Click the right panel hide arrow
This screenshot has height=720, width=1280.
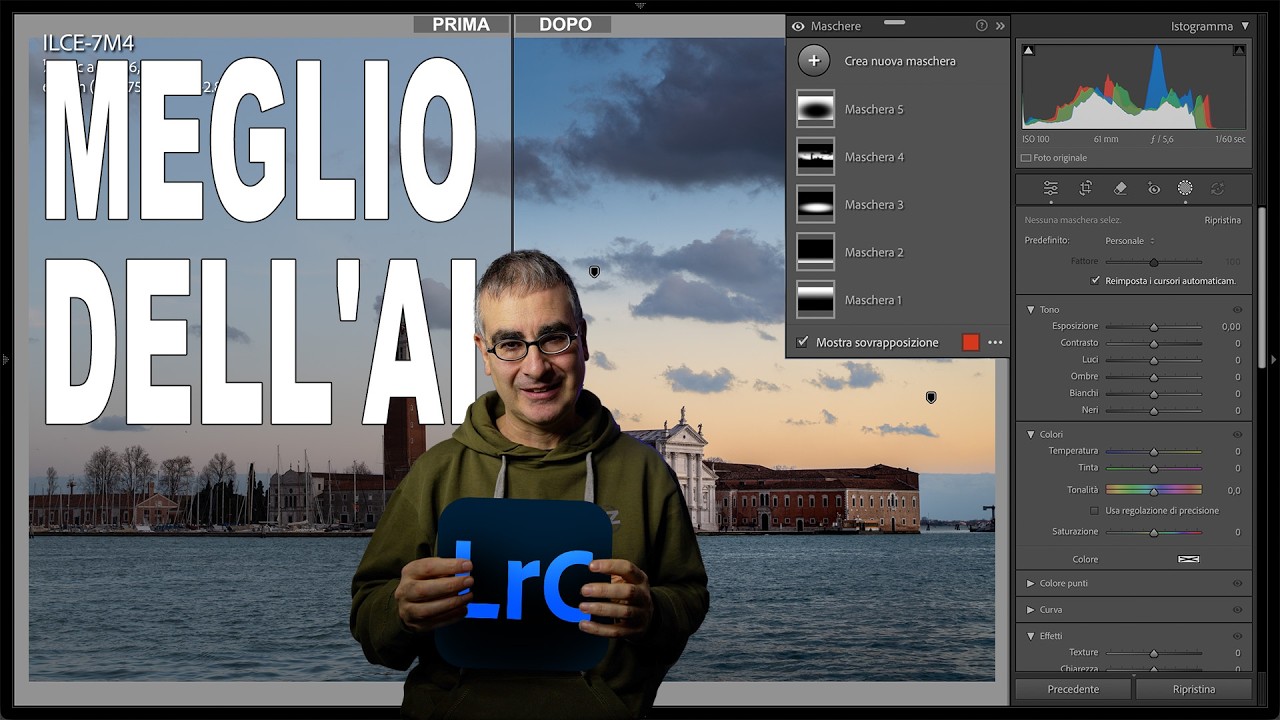(x=1273, y=359)
